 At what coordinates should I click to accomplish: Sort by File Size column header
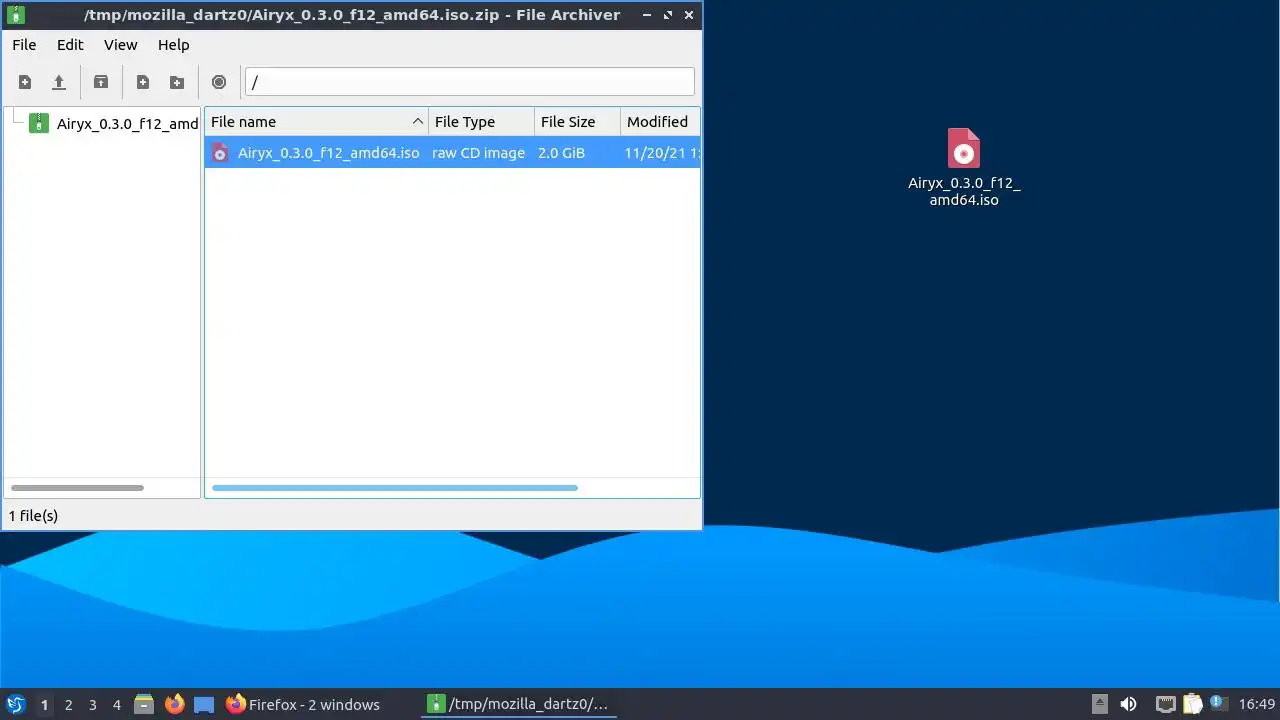pyautogui.click(x=577, y=122)
